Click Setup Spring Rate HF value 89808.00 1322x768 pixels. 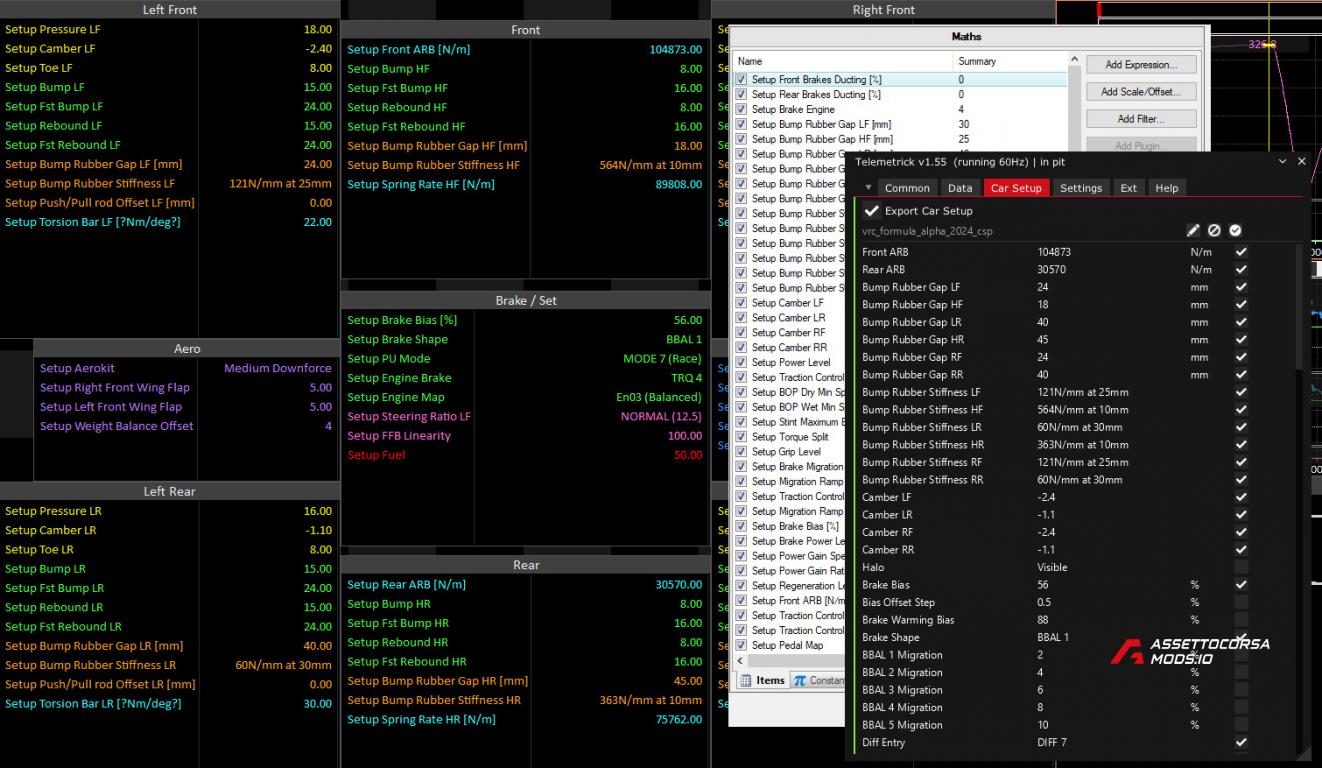(678, 184)
